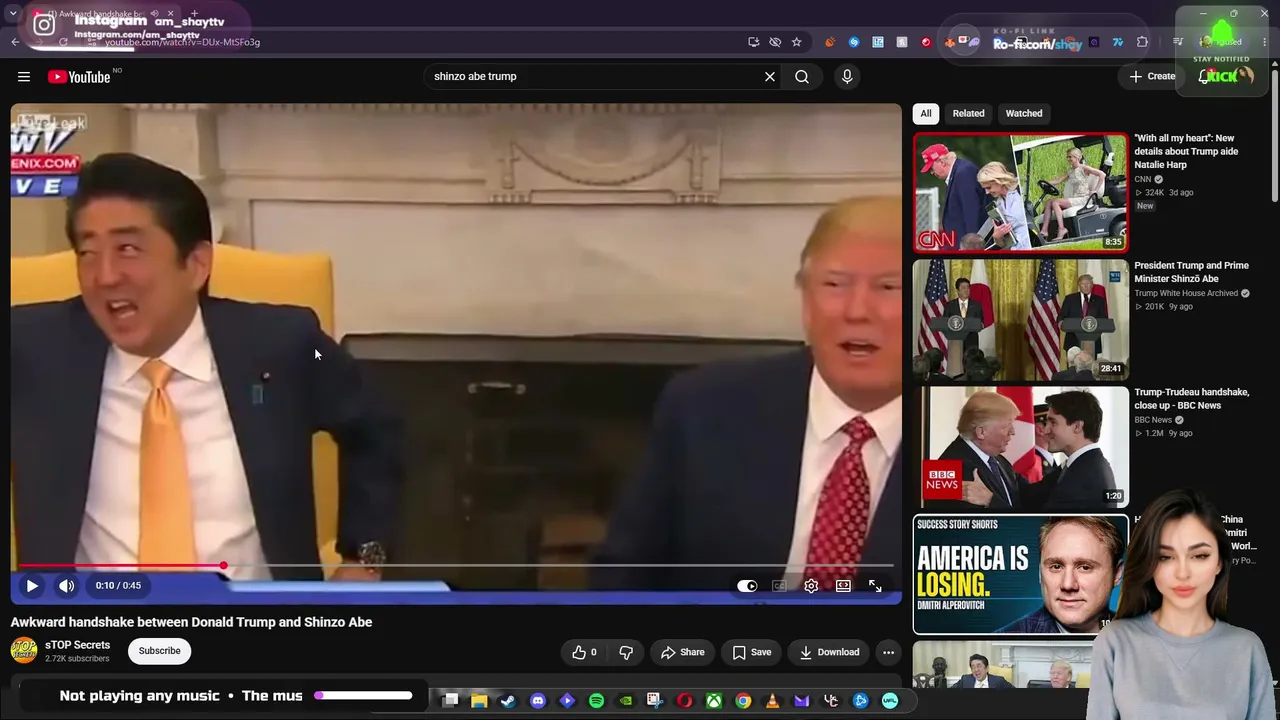Image resolution: width=1280 pixels, height=720 pixels.
Task: Click the Create button
Action: coord(1152,77)
